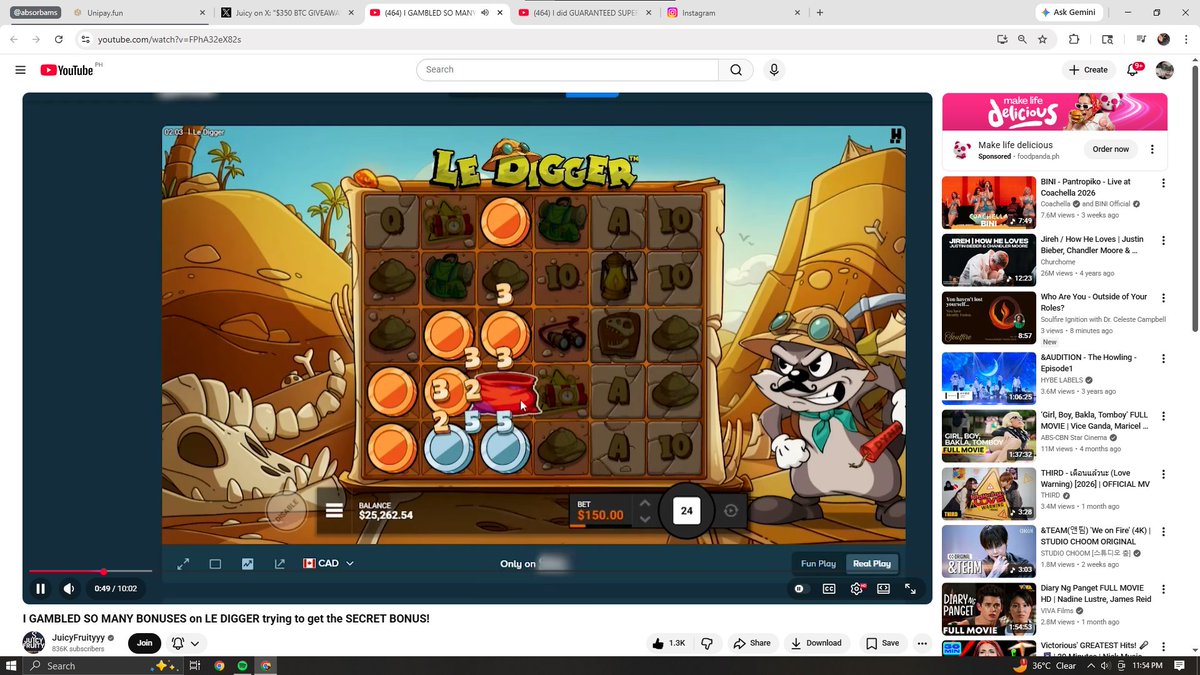Image resolution: width=1200 pixels, height=675 pixels.
Task: Save the video to a playlist
Action: (882, 643)
